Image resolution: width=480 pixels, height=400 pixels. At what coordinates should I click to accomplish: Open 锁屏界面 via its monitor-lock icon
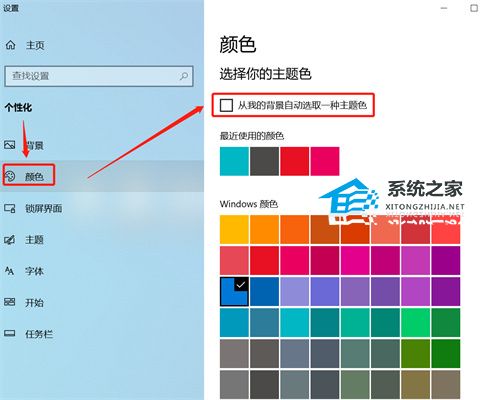(9, 209)
